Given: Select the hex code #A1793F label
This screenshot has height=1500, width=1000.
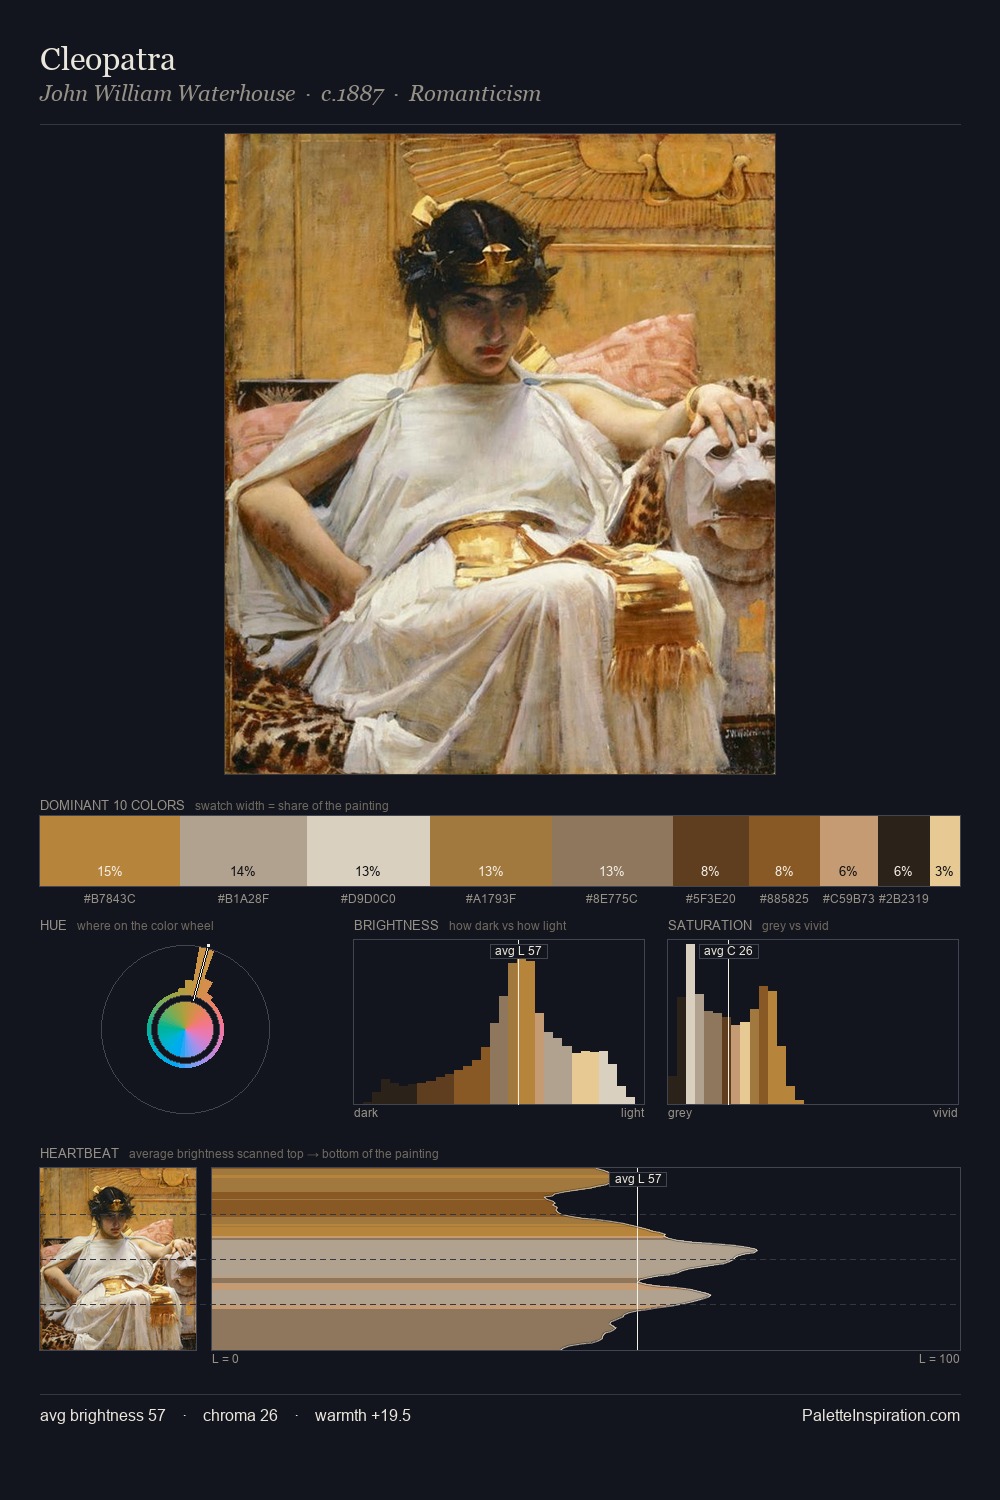Looking at the screenshot, I should tap(491, 899).
